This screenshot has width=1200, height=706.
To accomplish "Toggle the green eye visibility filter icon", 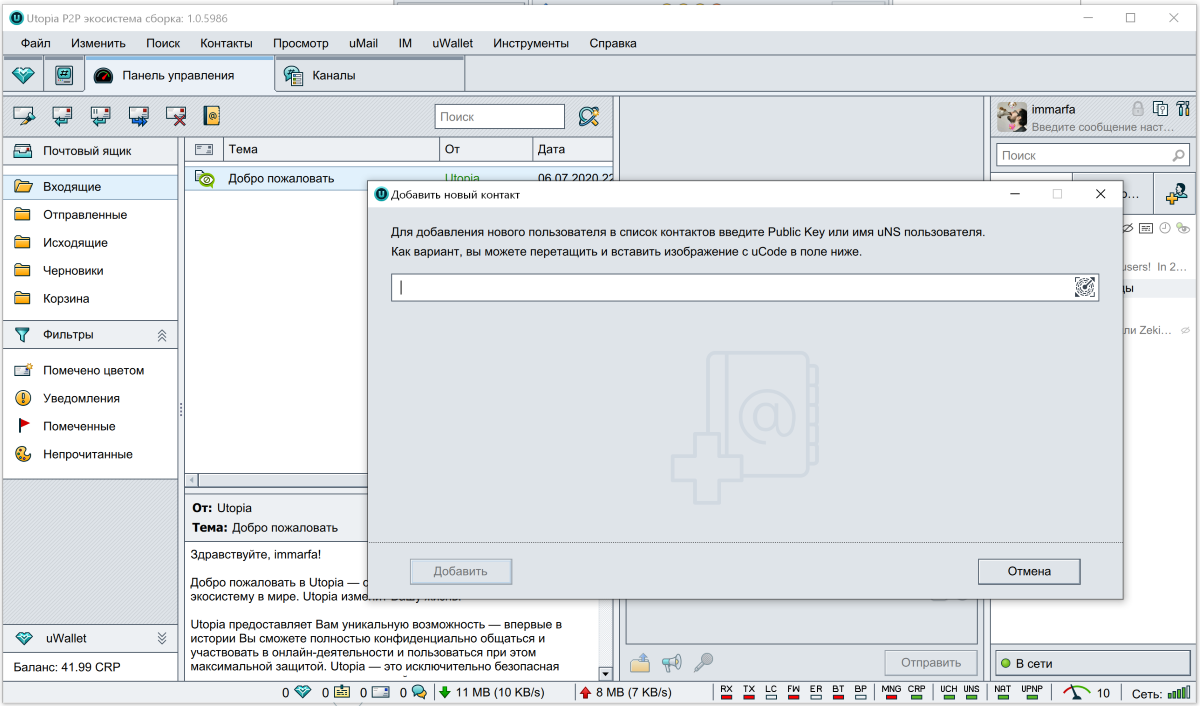I will [x=1183, y=228].
